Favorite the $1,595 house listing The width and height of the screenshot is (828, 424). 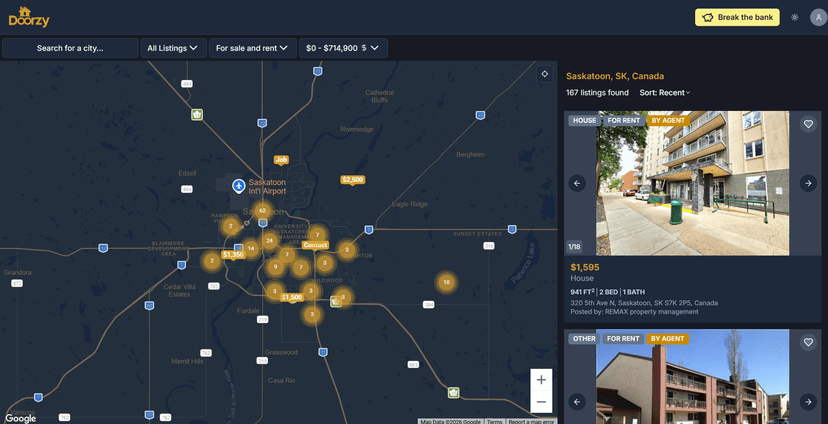pos(808,124)
